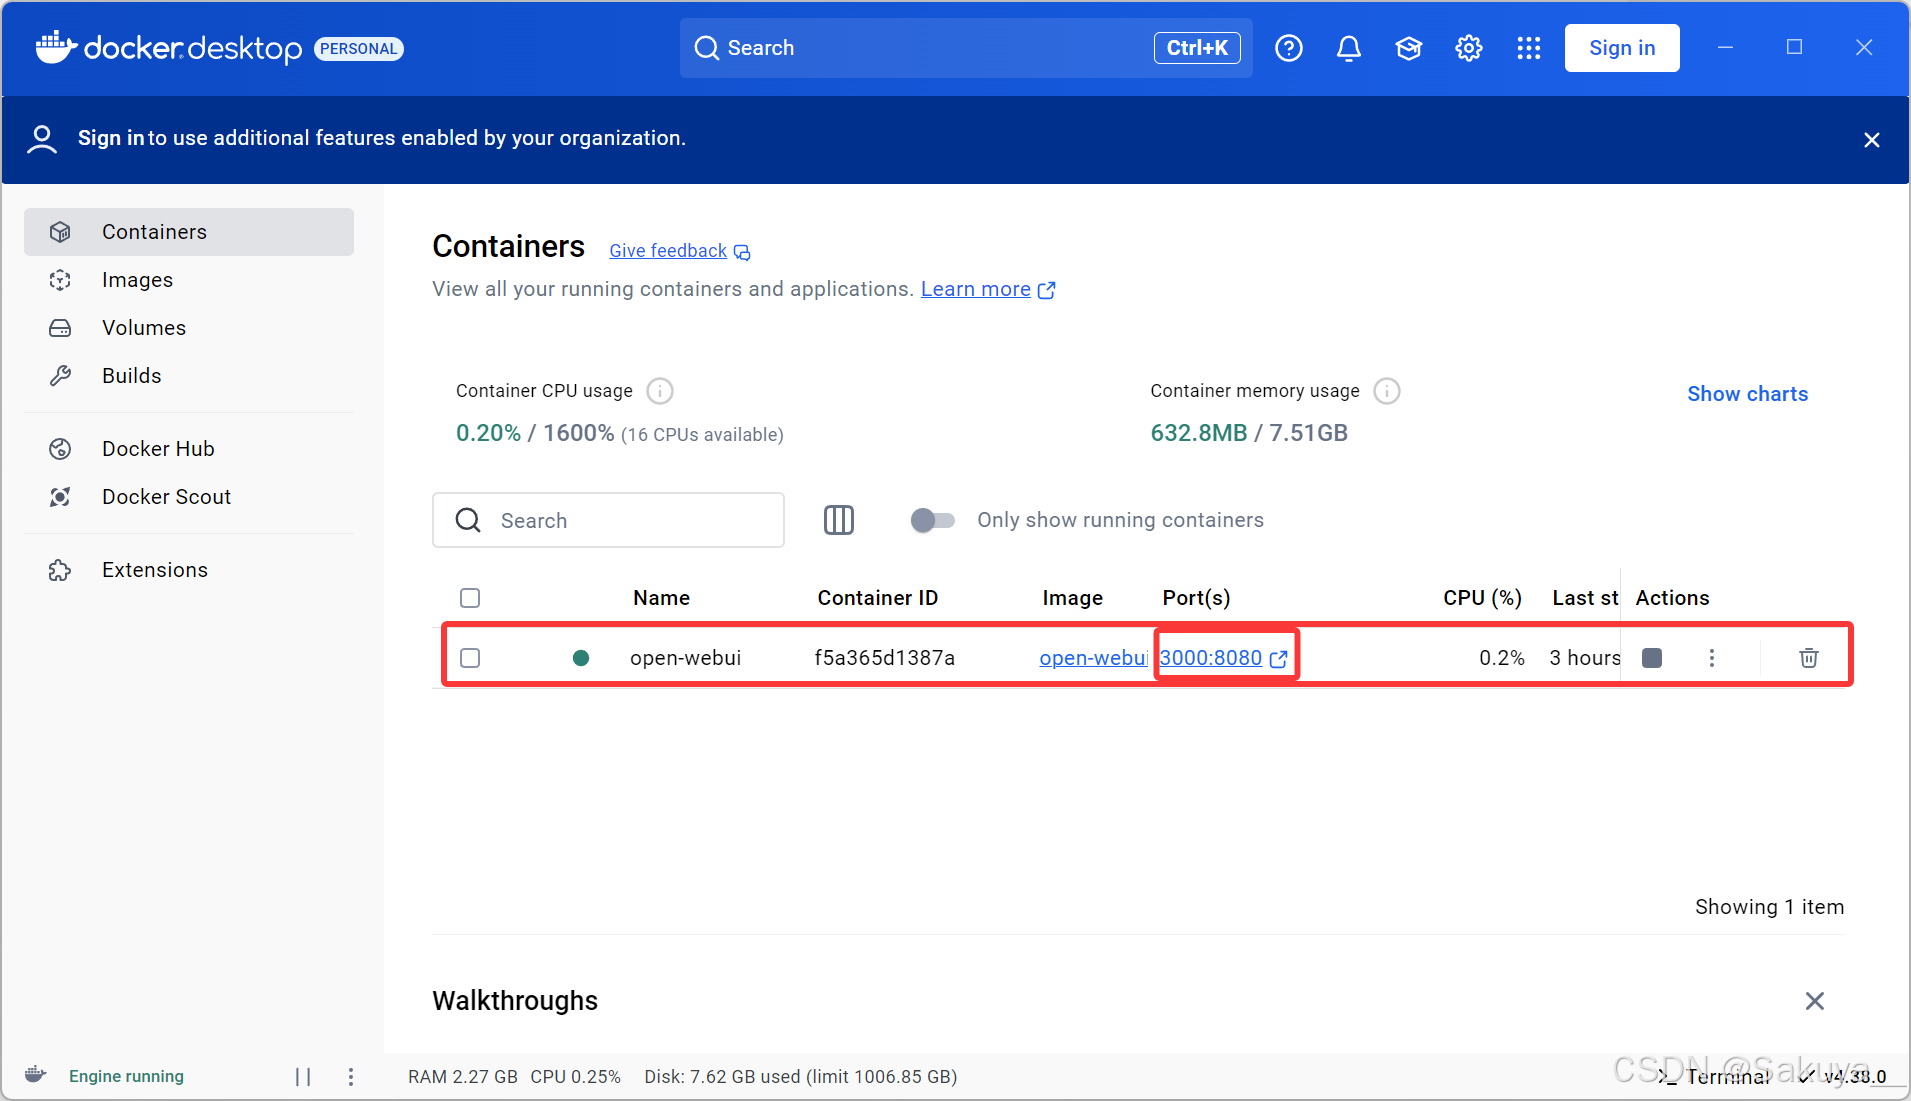This screenshot has height=1101, width=1911.
Task: Click the engine whale icon in status bar
Action: [36, 1075]
